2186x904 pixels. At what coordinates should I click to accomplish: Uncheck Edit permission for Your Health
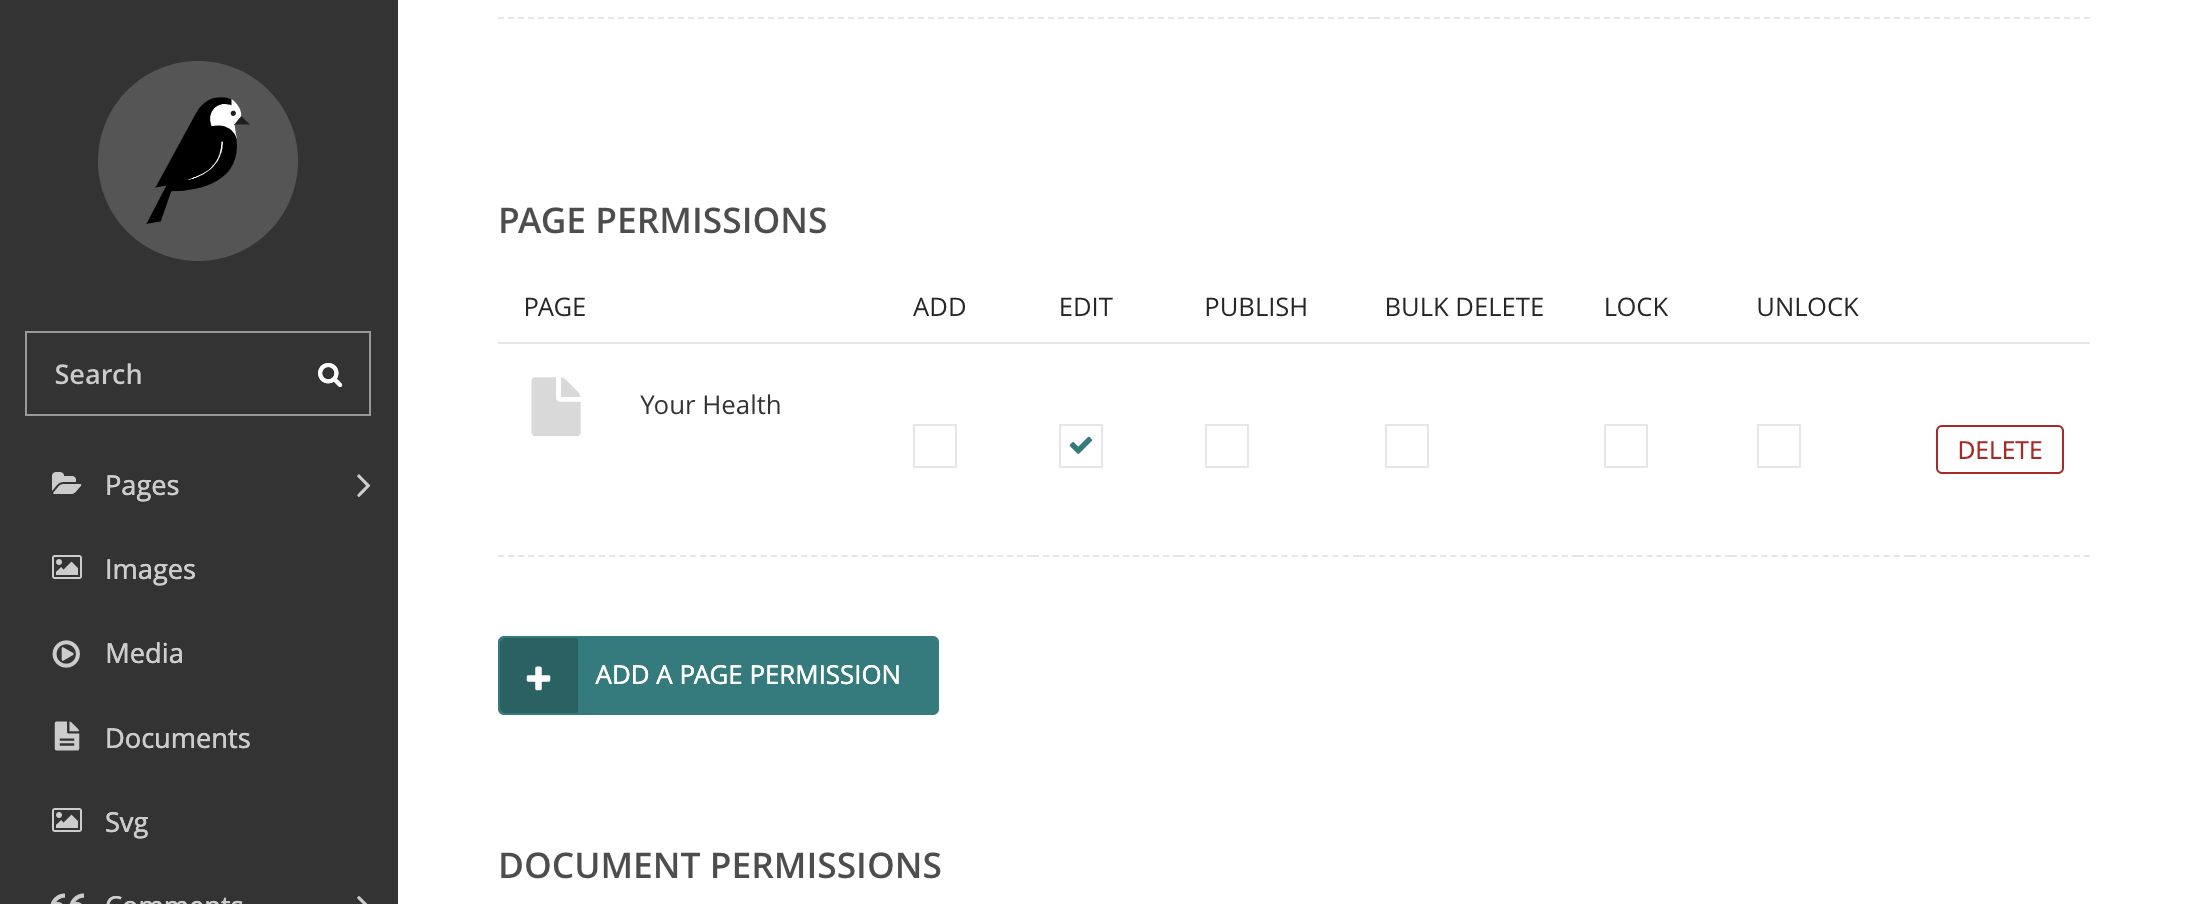click(x=1081, y=446)
